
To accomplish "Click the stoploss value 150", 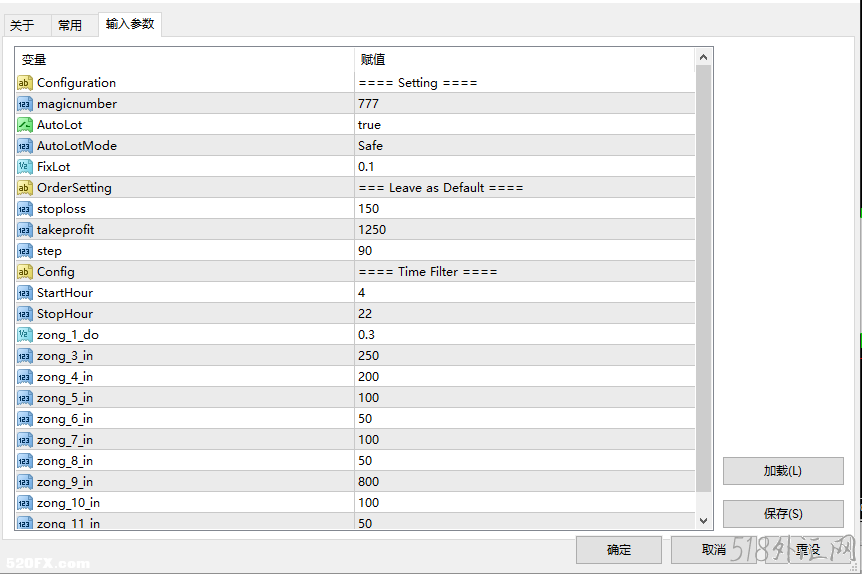I will pyautogui.click(x=368, y=209).
